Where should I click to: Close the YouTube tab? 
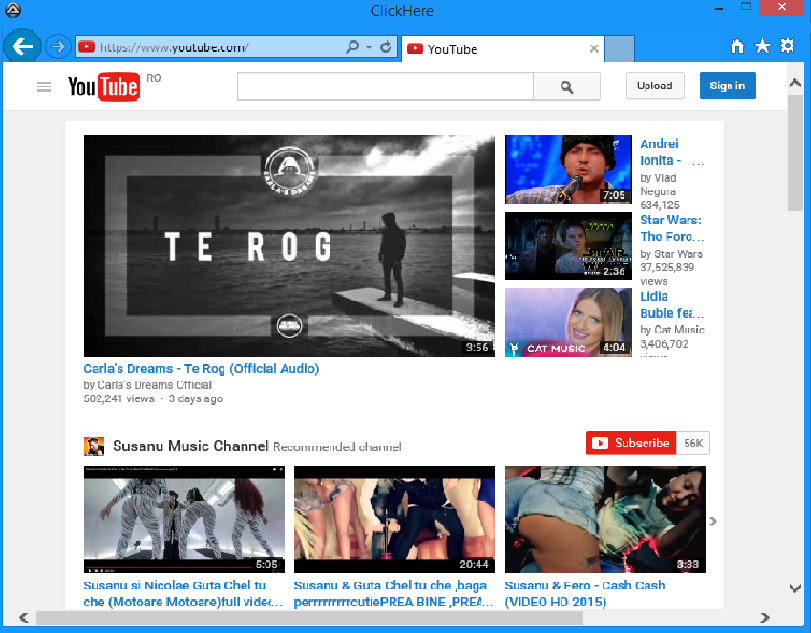tap(594, 49)
